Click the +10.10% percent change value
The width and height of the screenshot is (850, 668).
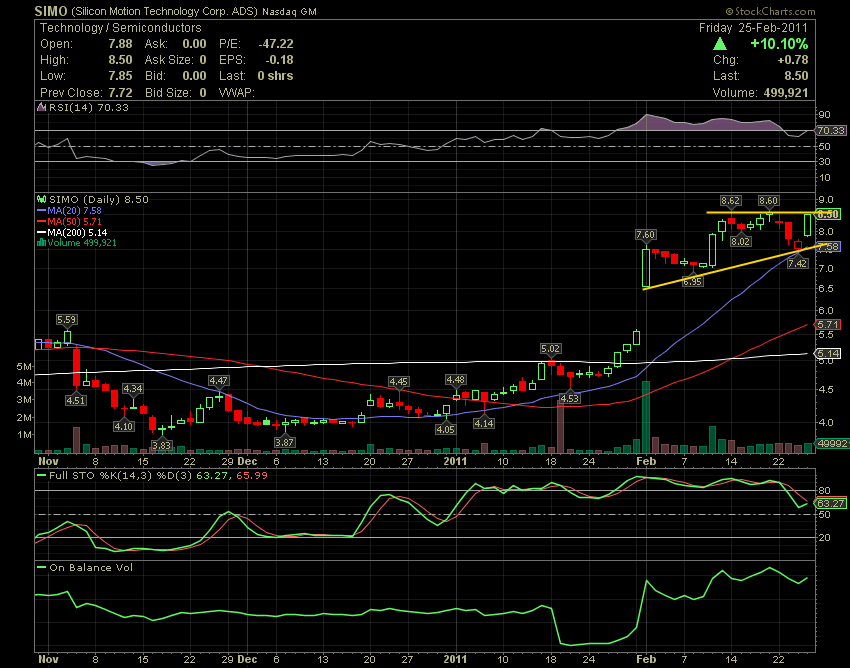[780, 44]
